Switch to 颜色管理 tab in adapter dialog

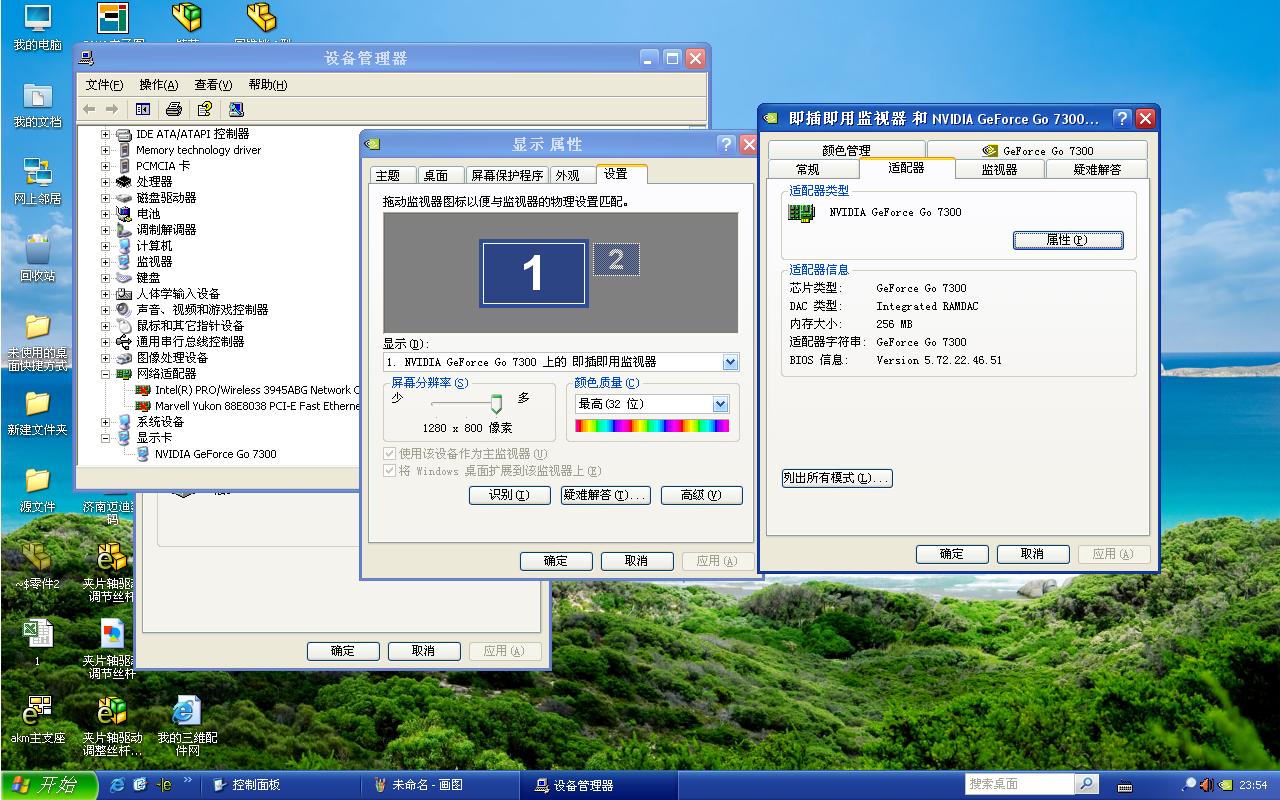point(846,150)
